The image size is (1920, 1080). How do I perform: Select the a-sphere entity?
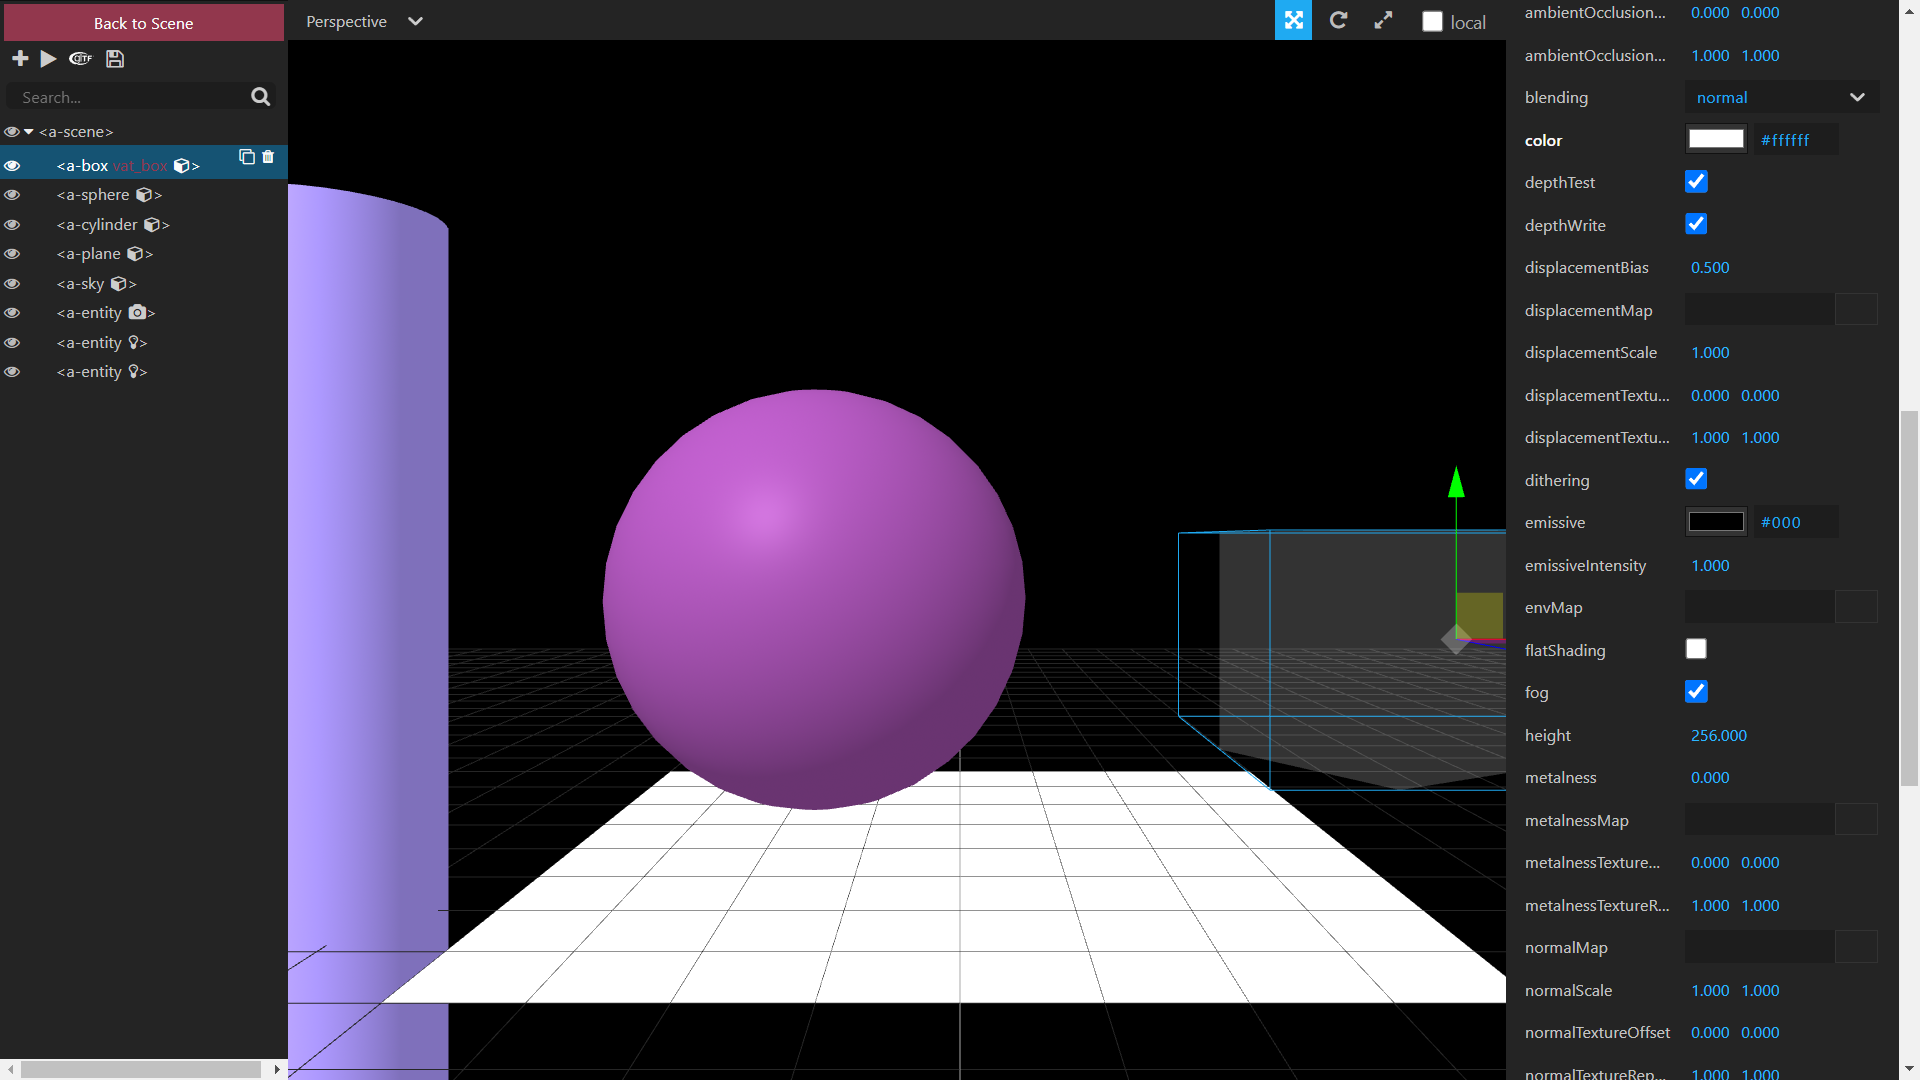click(144, 195)
